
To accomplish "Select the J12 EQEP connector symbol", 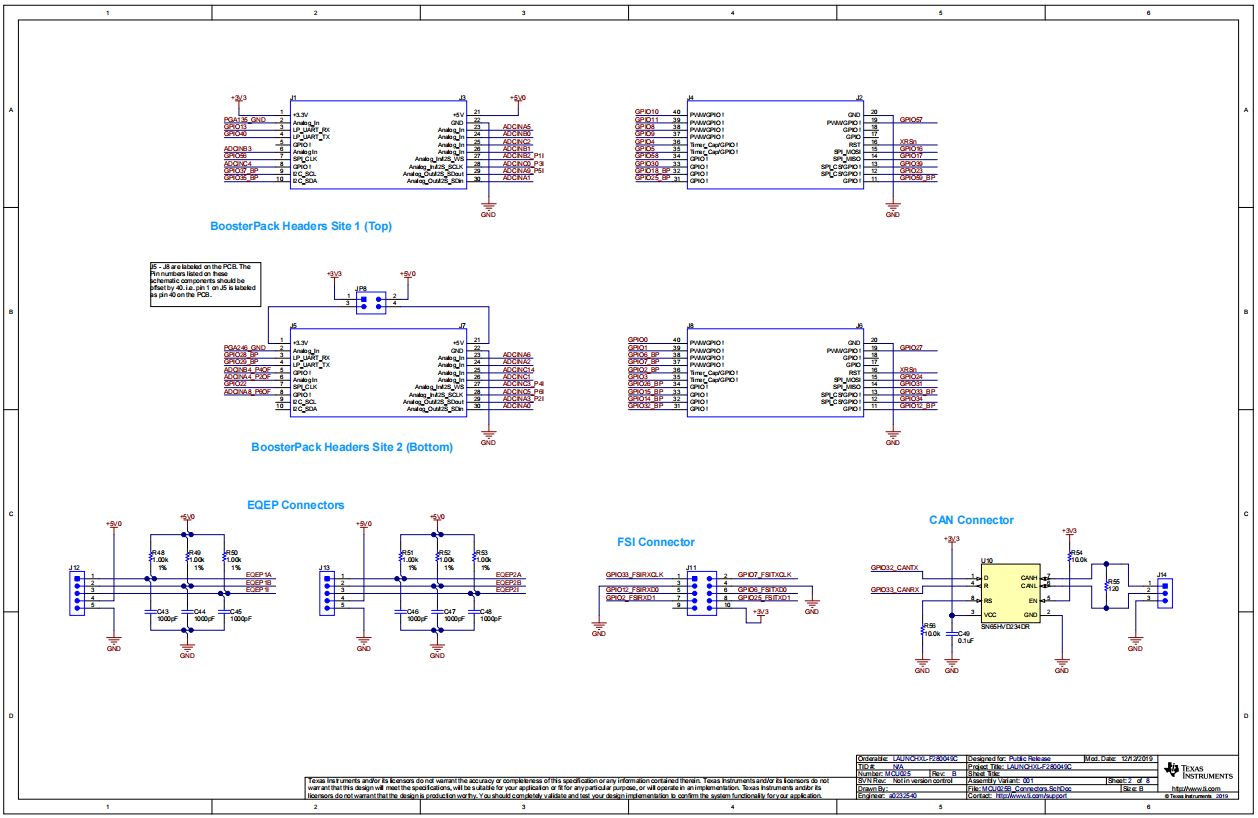I will coord(76,591).
